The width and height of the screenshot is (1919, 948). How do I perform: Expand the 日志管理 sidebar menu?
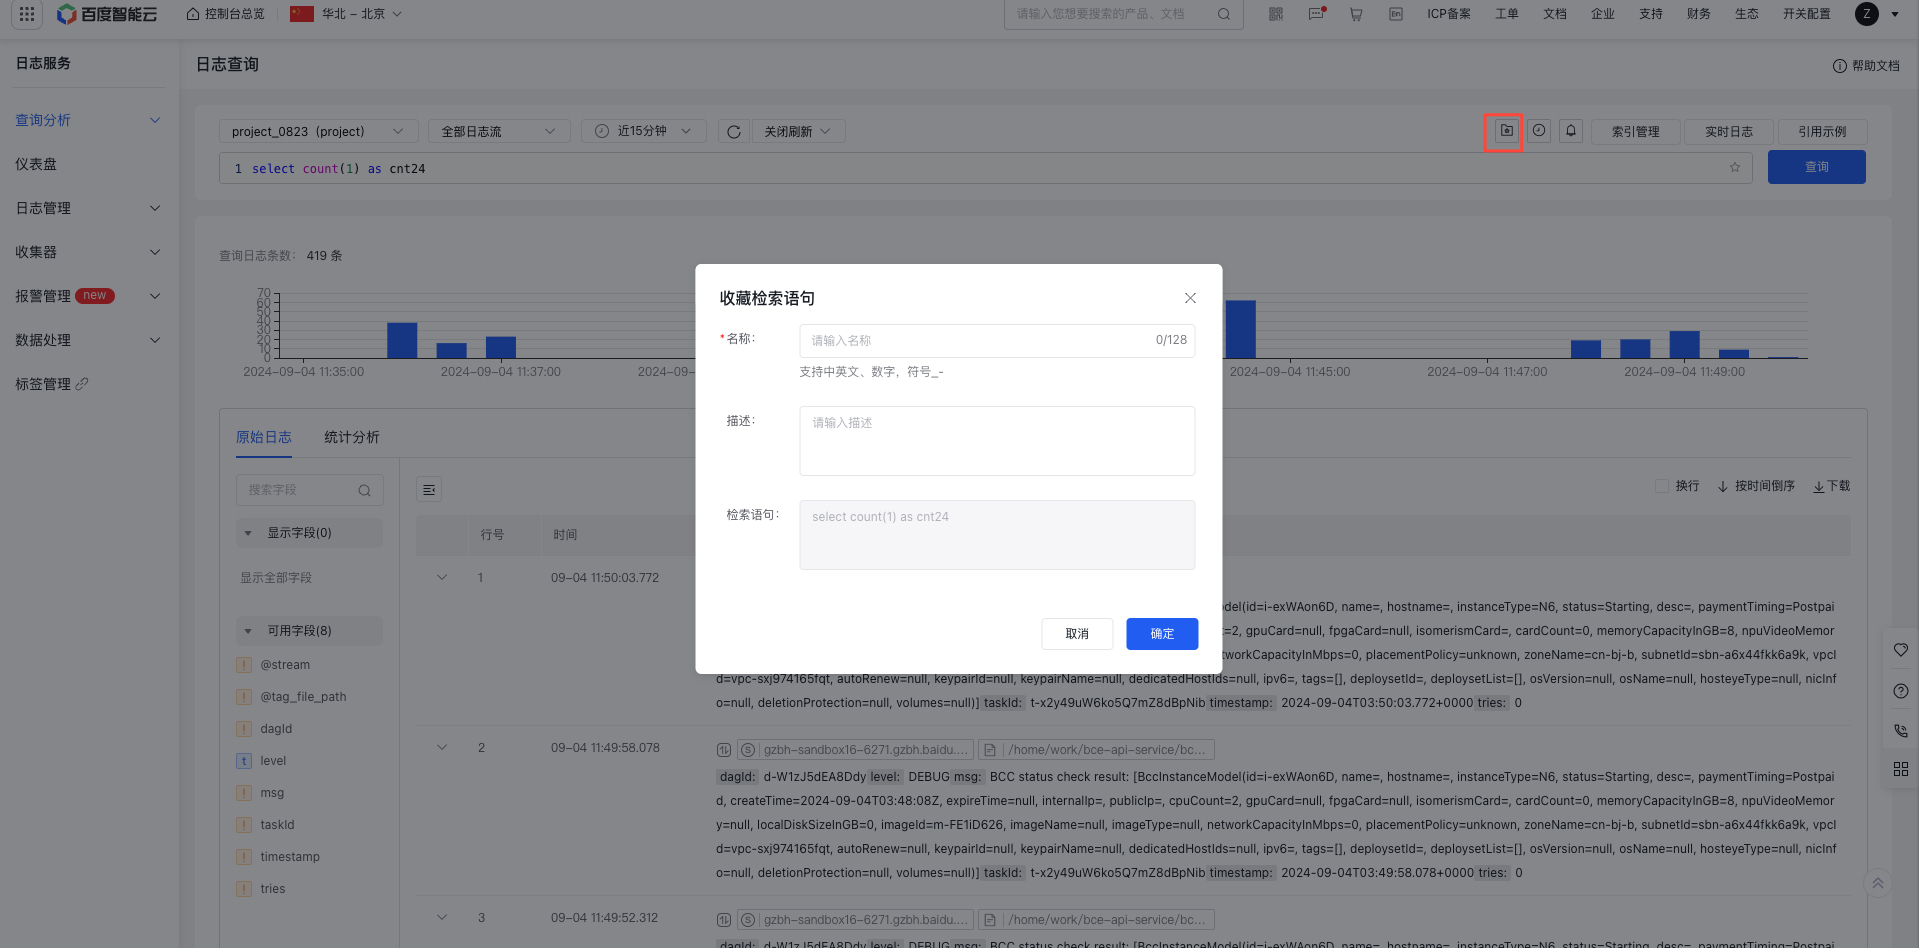tap(88, 208)
